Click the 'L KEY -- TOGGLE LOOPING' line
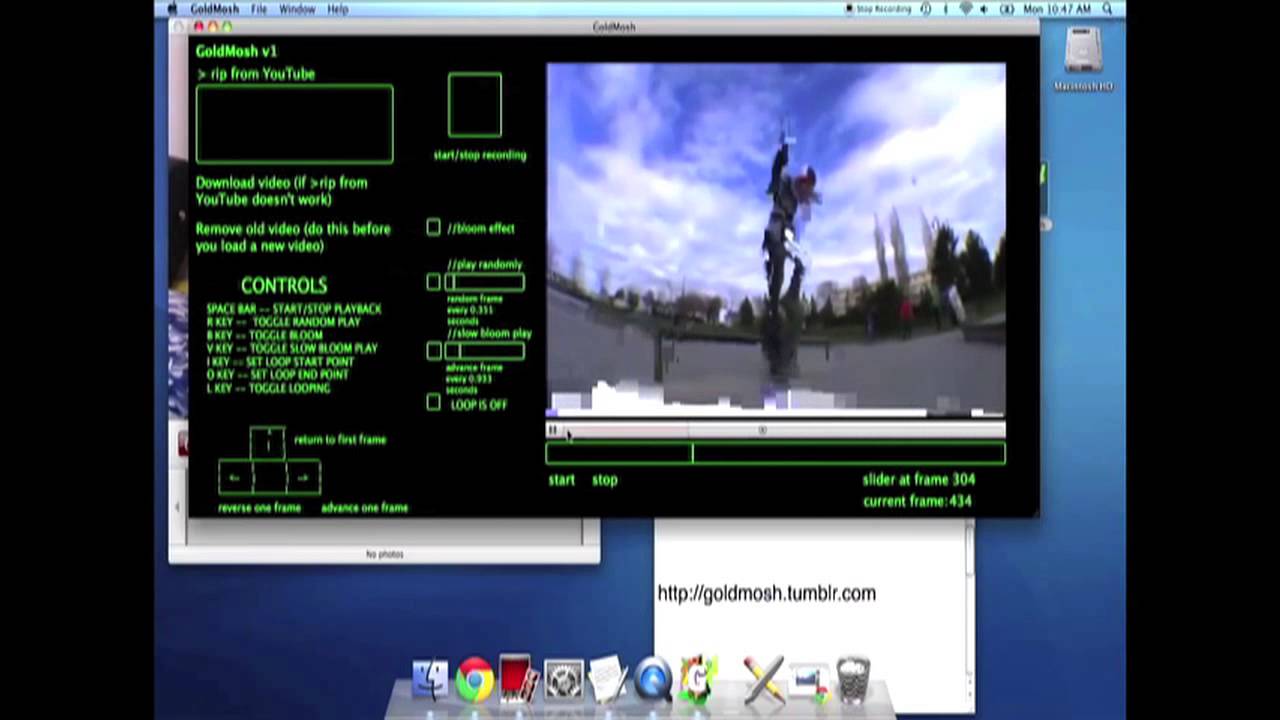The height and width of the screenshot is (720, 1280). pyautogui.click(x=268, y=388)
